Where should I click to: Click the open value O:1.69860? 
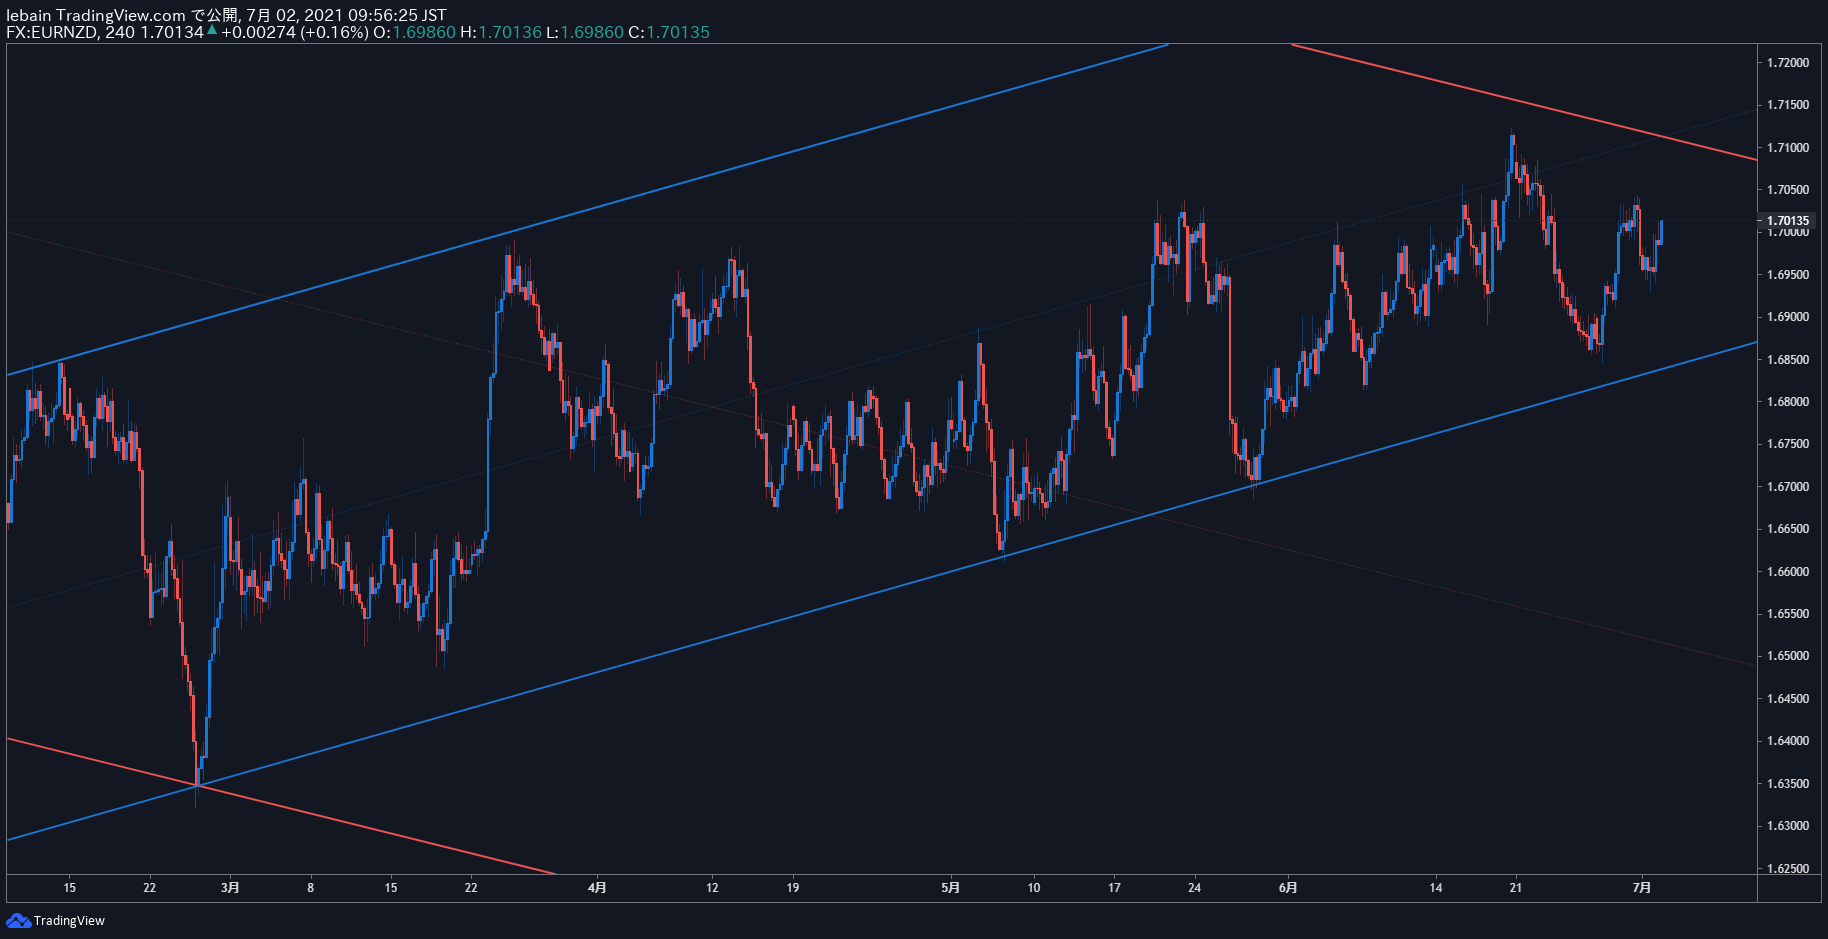tap(414, 32)
